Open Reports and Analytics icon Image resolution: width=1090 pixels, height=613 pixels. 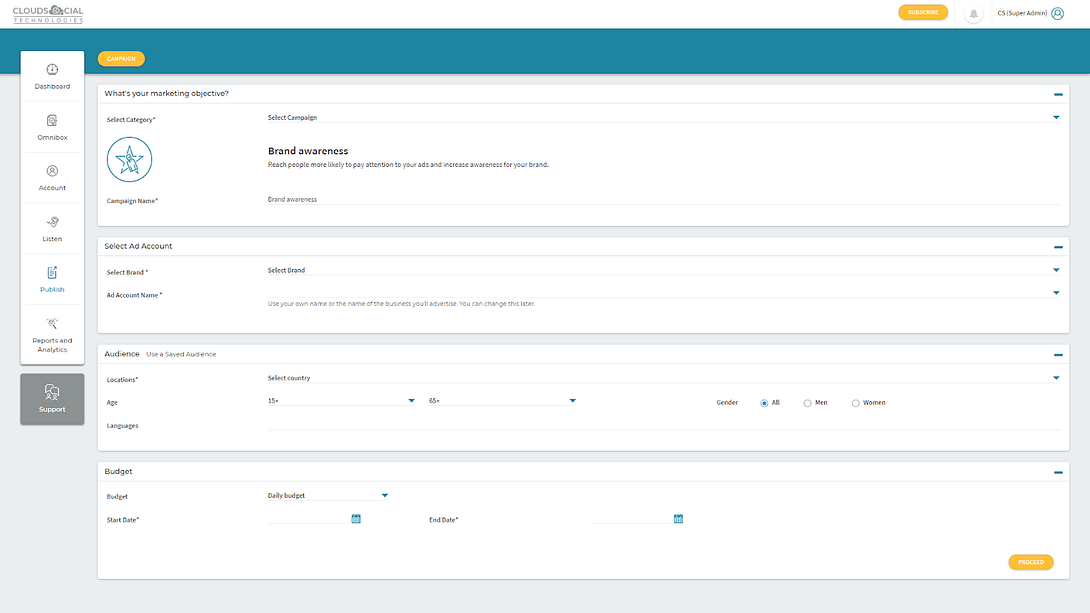pos(52,324)
